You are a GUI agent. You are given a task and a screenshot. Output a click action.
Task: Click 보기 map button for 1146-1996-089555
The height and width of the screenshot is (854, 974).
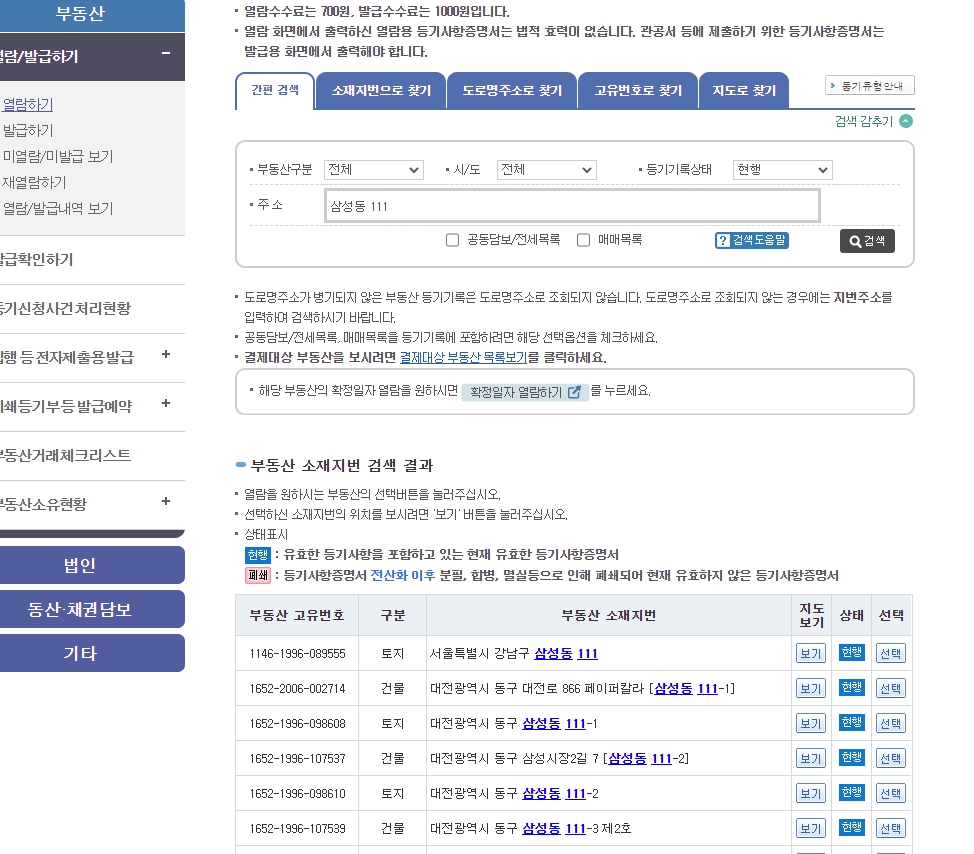[811, 653]
